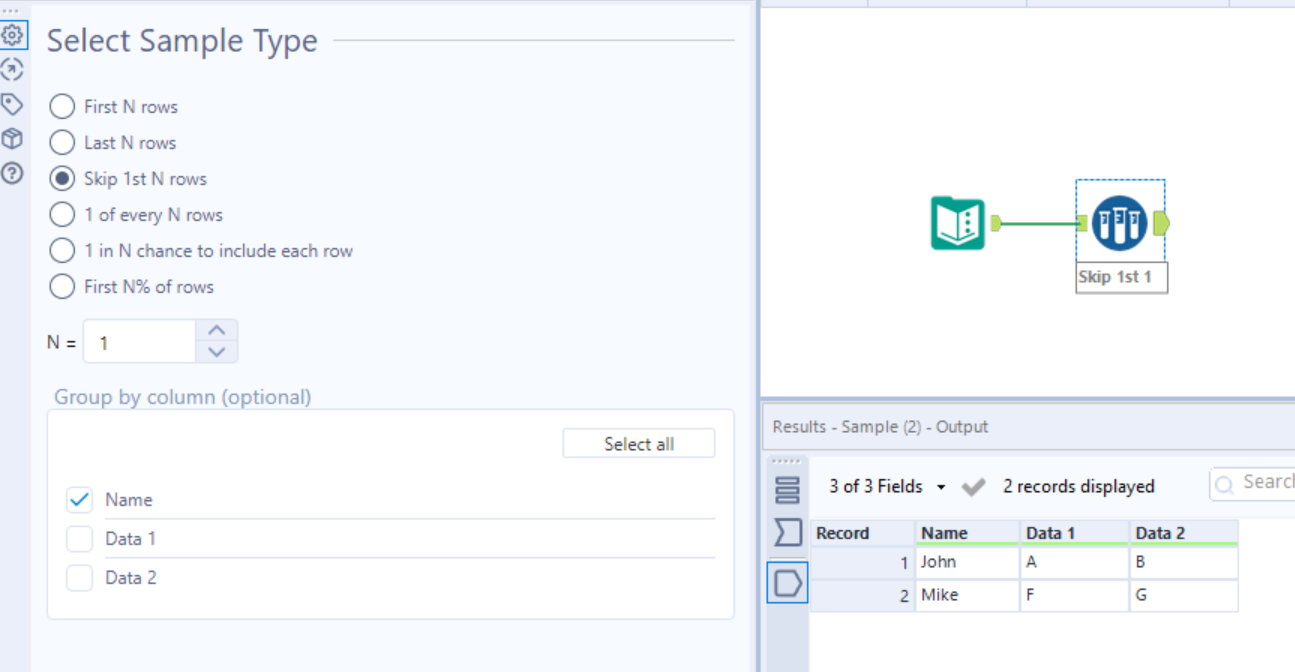This screenshot has height=672, width=1295.
Task: Select the Sample tool on the canvas
Action: (x=1120, y=223)
